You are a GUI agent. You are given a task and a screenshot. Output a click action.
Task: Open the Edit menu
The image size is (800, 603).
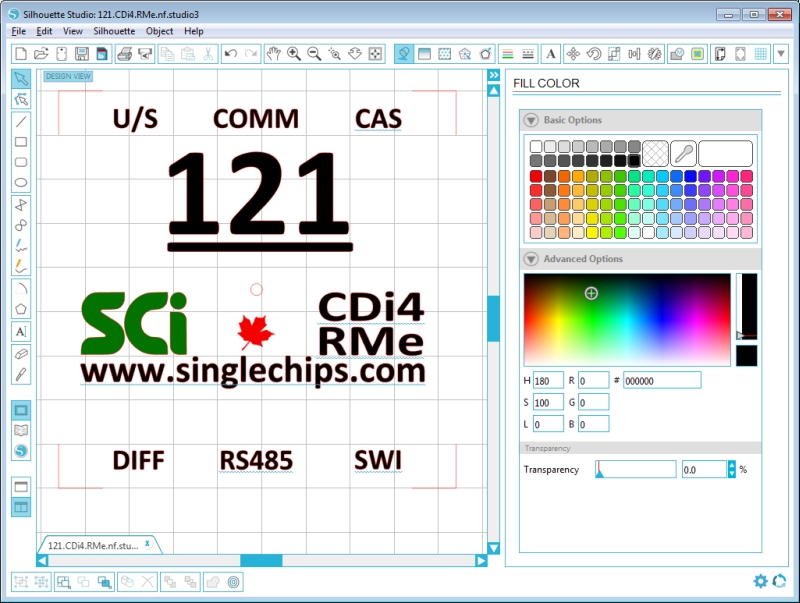coord(44,31)
